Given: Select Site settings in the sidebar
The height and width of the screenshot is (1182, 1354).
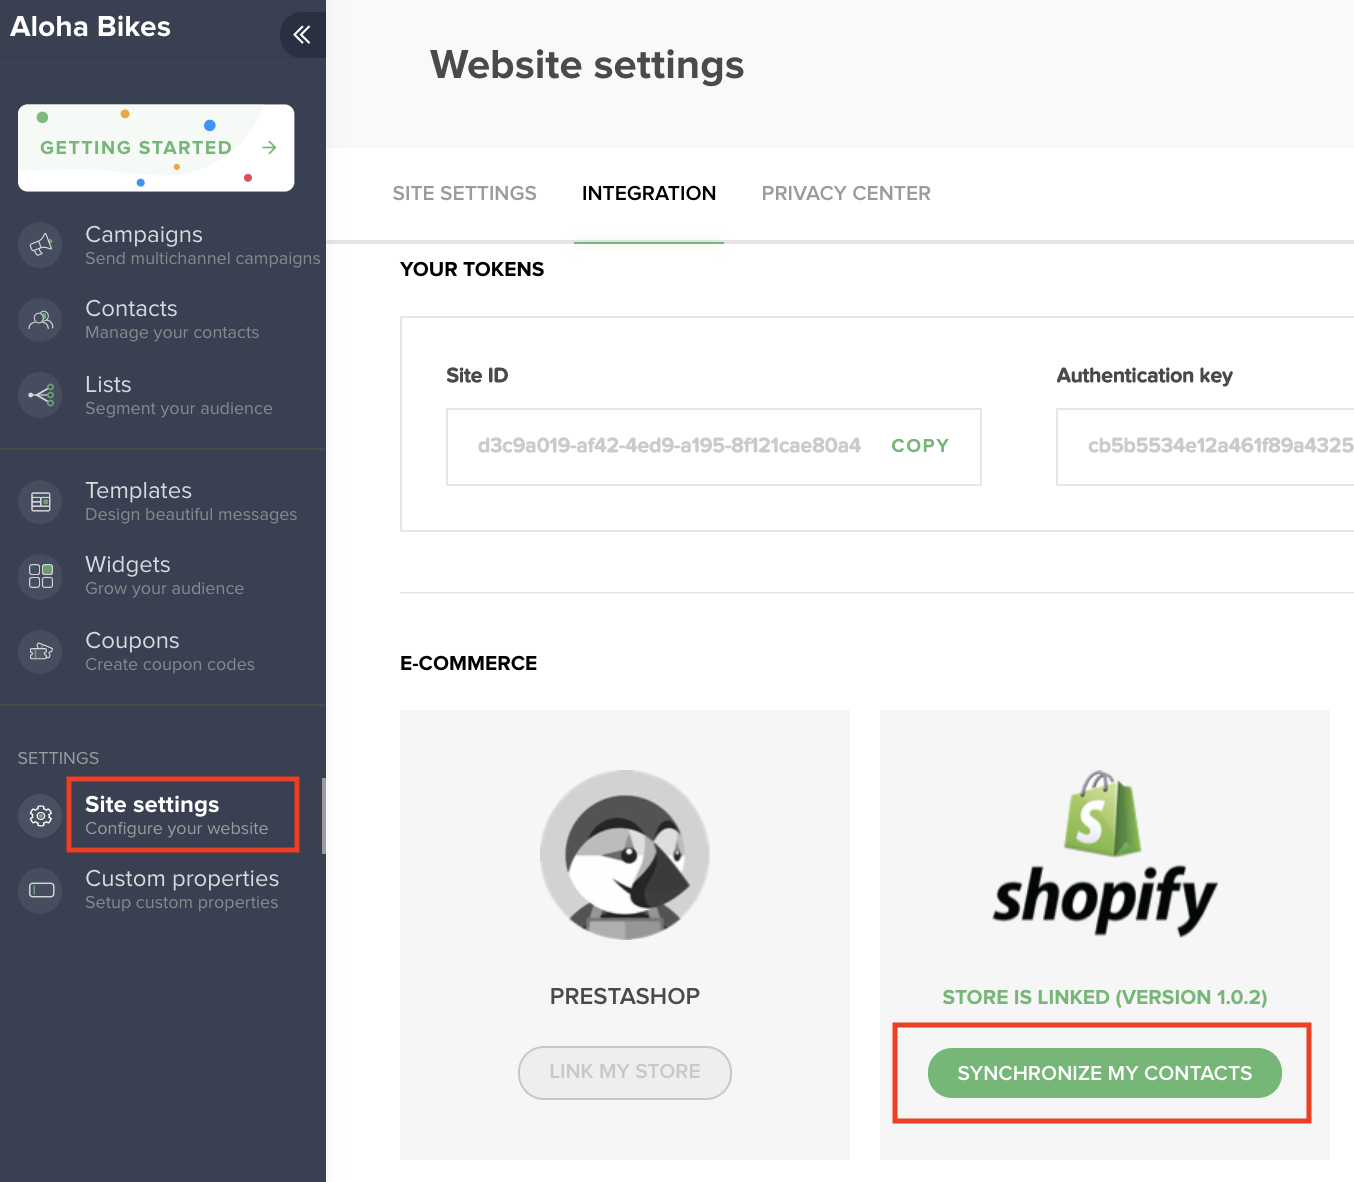Looking at the screenshot, I should click(163, 816).
